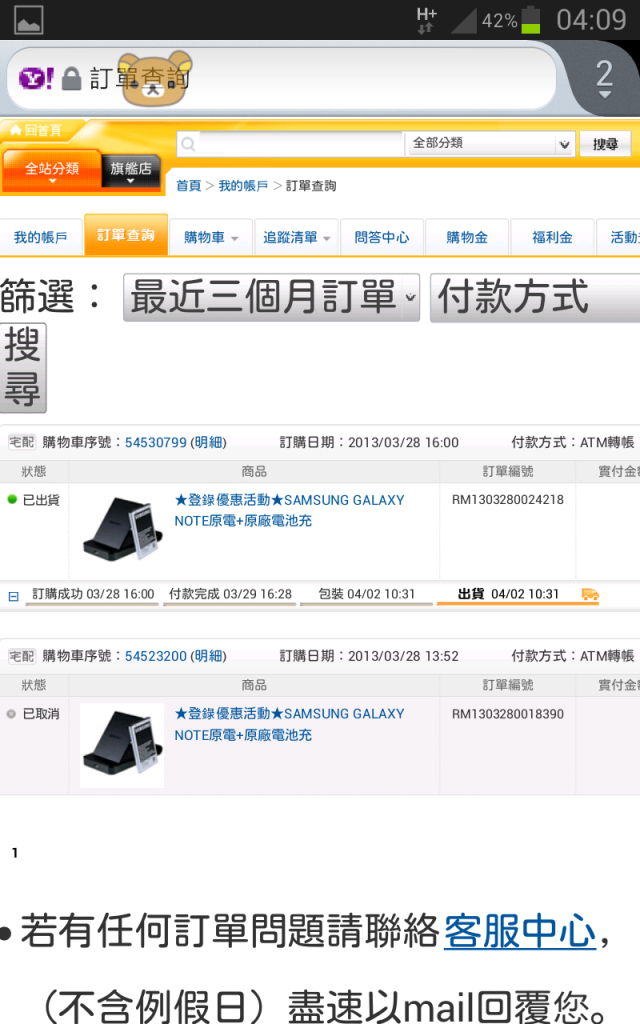Click the 訂購日期 2013/03/28 13:52 text

coord(369,656)
